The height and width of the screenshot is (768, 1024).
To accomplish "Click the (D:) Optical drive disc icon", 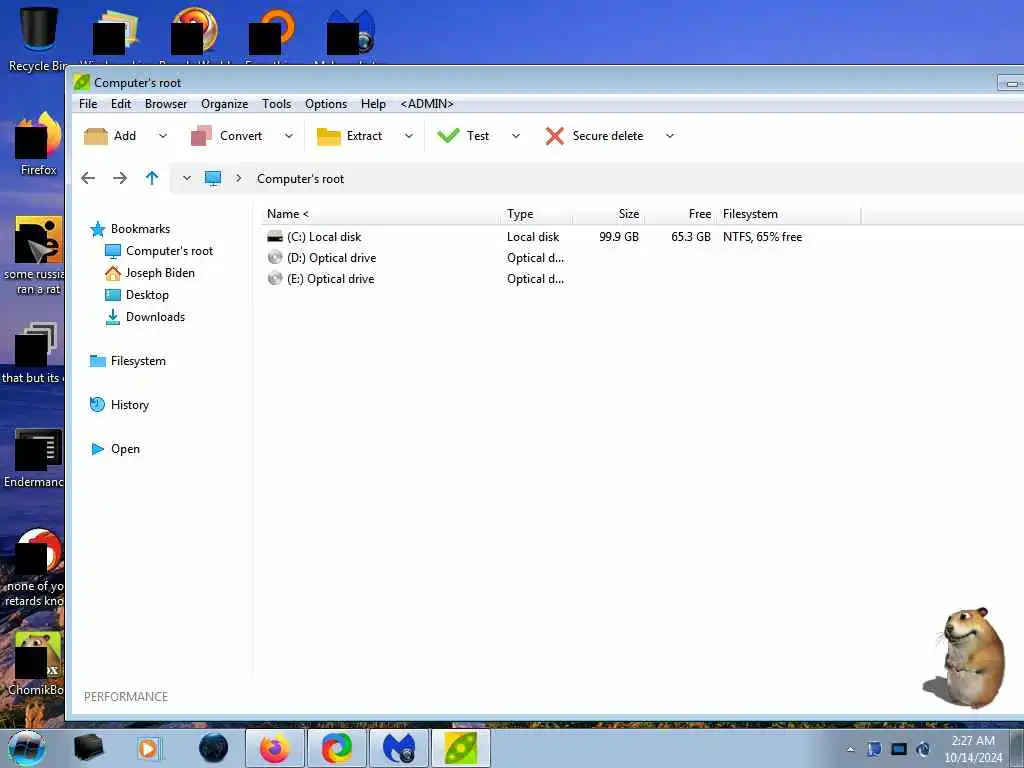I will point(275,257).
